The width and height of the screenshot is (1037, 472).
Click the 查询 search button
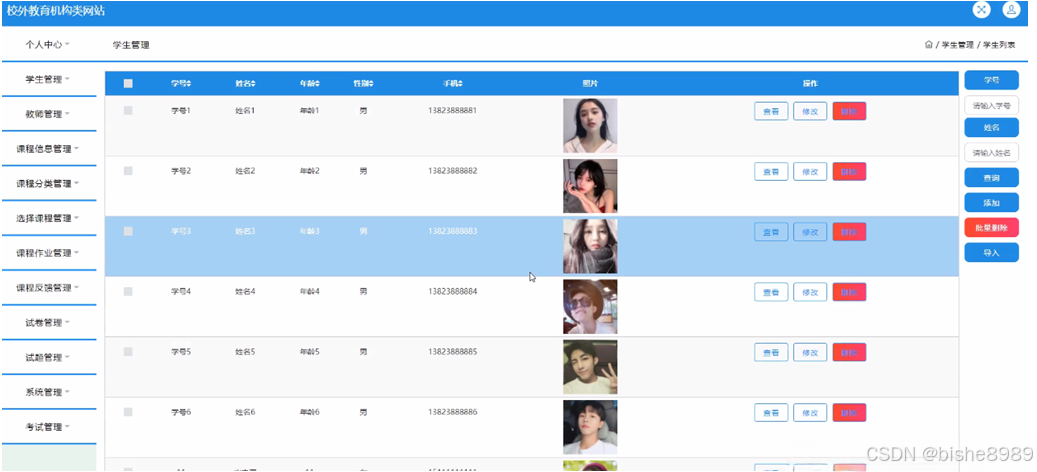click(x=991, y=178)
